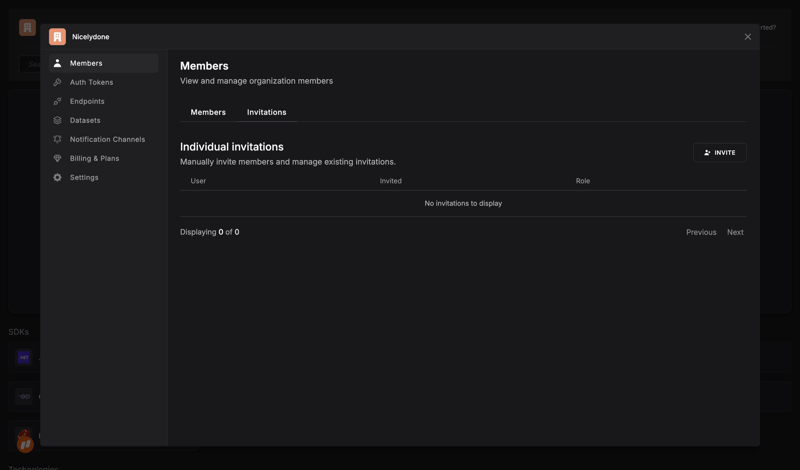The width and height of the screenshot is (800, 470).
Task: Close the organization settings dialog
Action: click(747, 37)
